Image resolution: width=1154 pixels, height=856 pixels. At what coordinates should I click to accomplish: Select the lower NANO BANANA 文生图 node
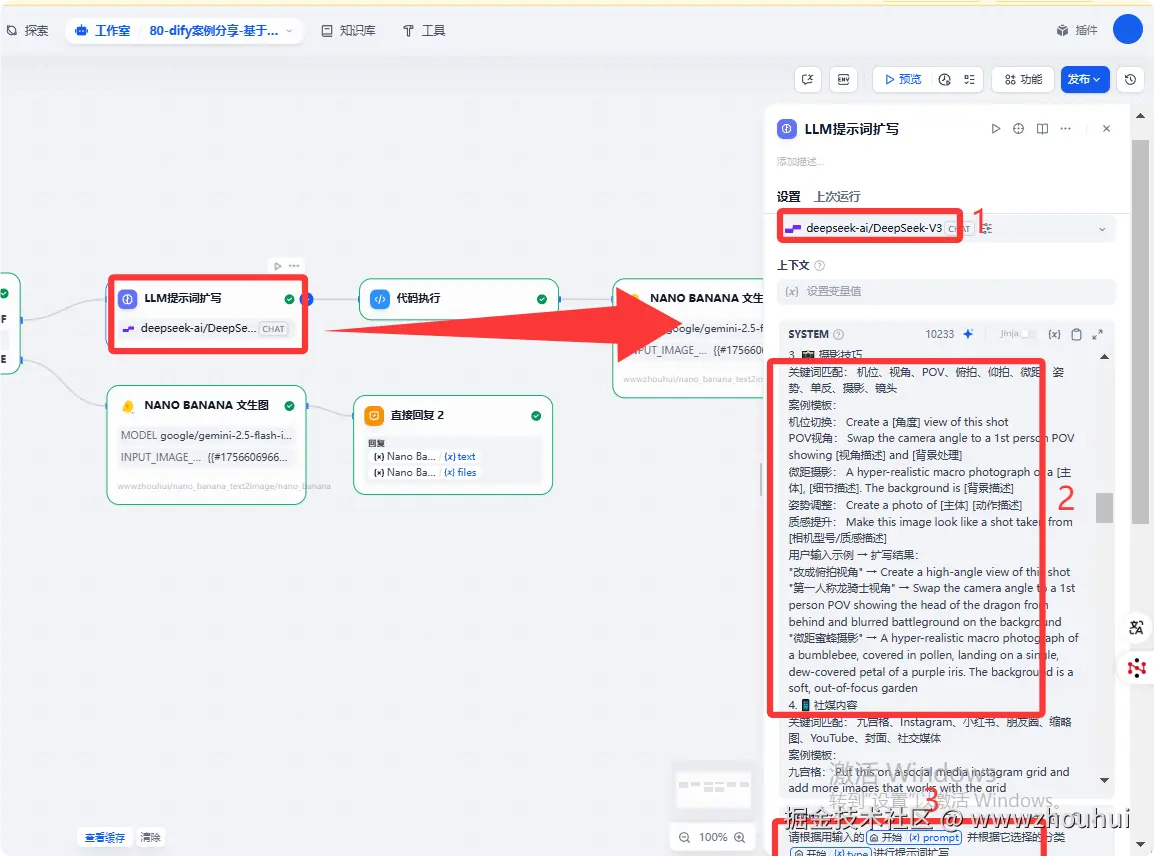pos(206,445)
